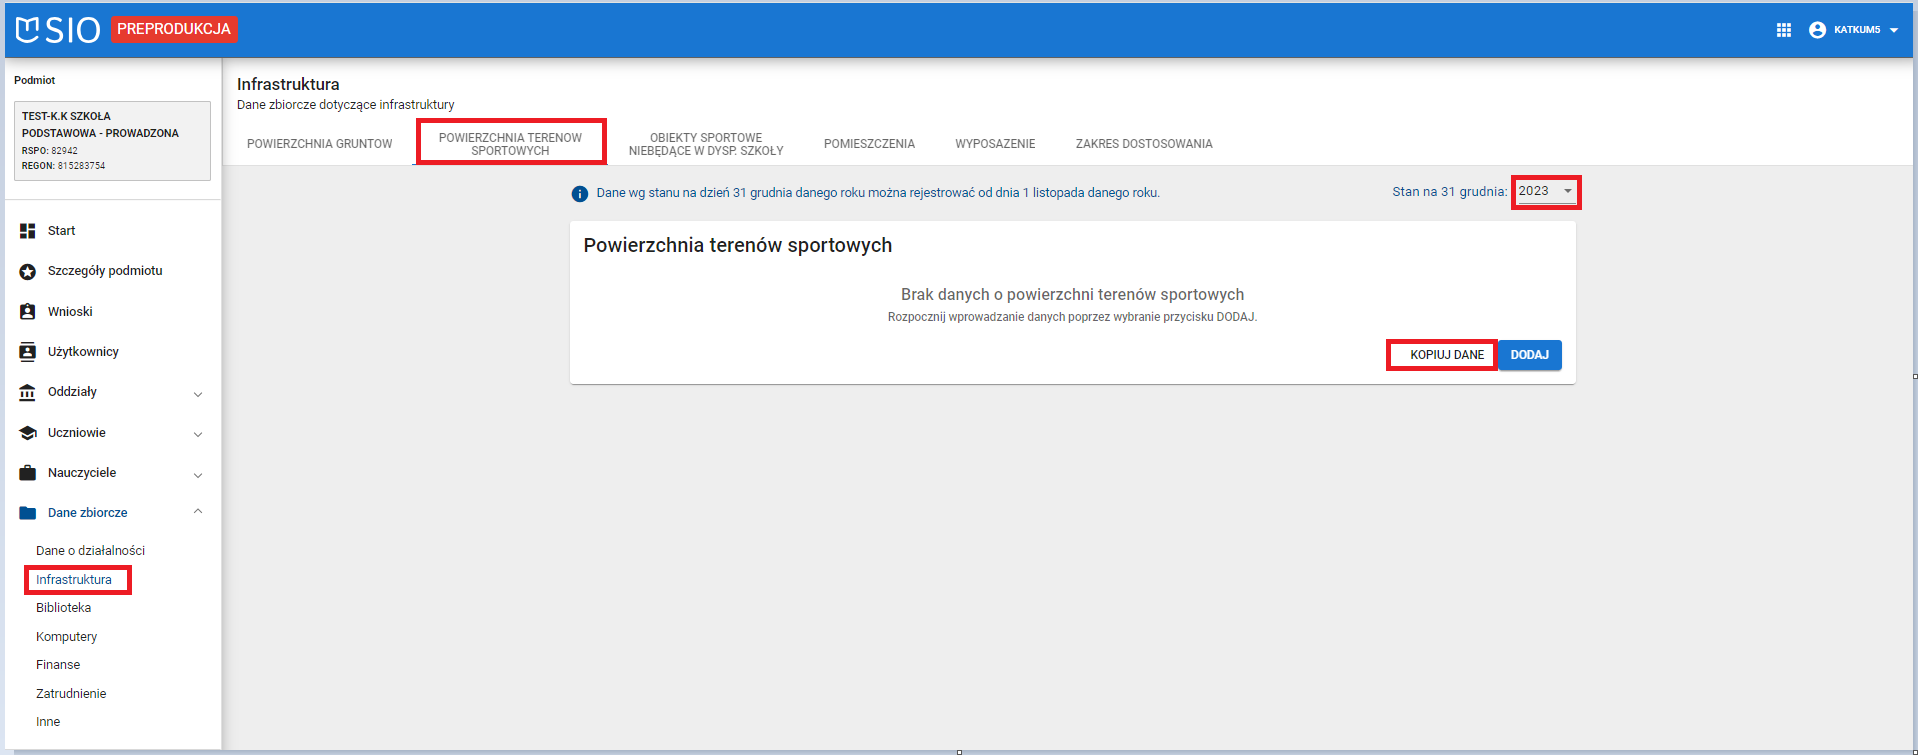Click the Szczegóły podmiotu star icon
1918x755 pixels.
[x=28, y=271]
